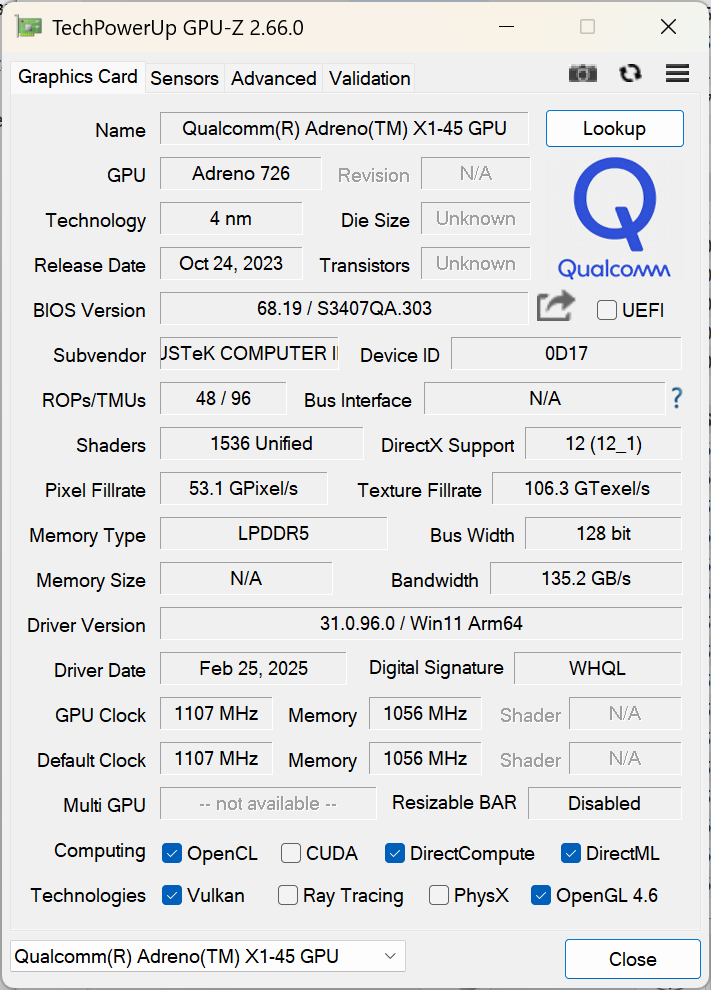Image resolution: width=711 pixels, height=990 pixels.
Task: Click the ROPs/TMUs field 48 / 96
Action: click(x=223, y=398)
